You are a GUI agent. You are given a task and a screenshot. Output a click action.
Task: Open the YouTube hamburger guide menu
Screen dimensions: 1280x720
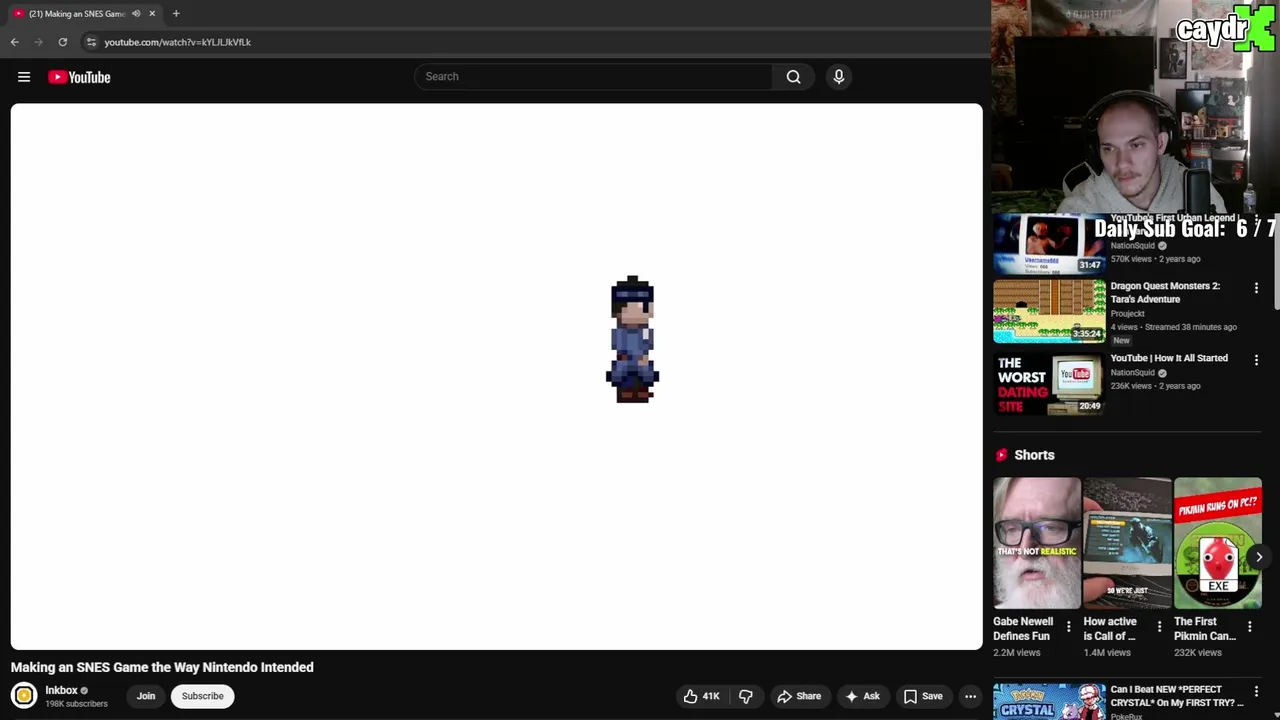(24, 77)
